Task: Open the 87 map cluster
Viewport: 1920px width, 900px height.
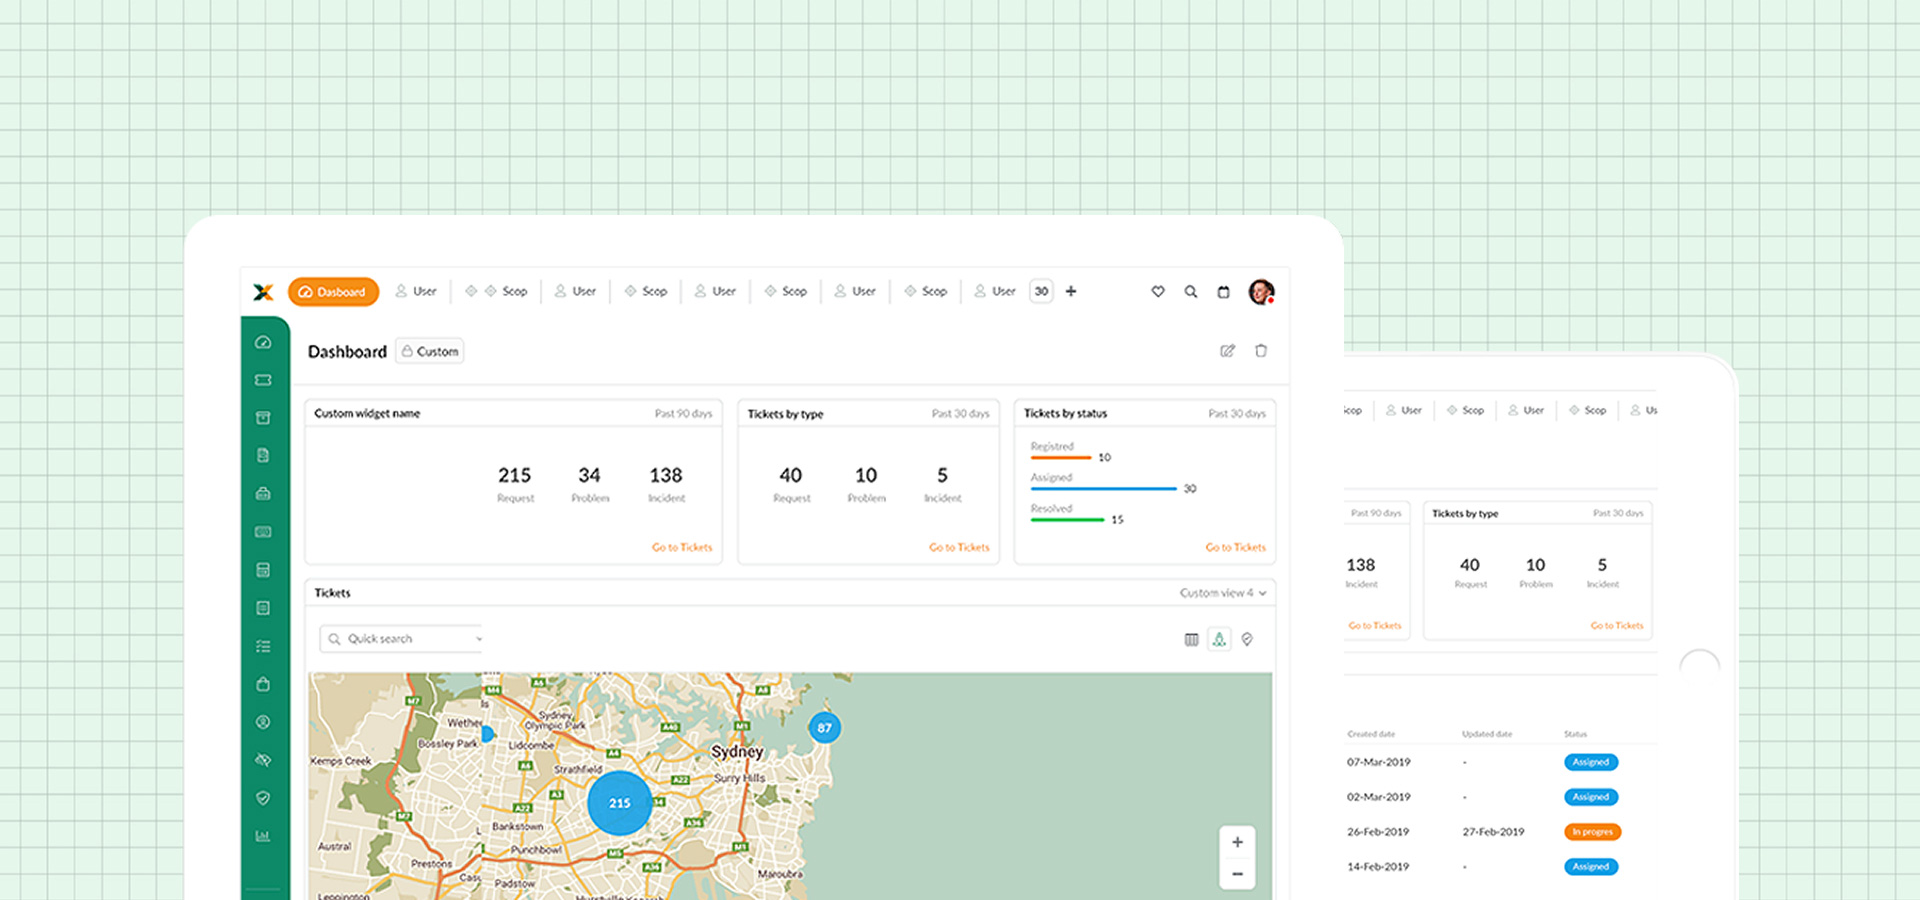Action: point(824,728)
